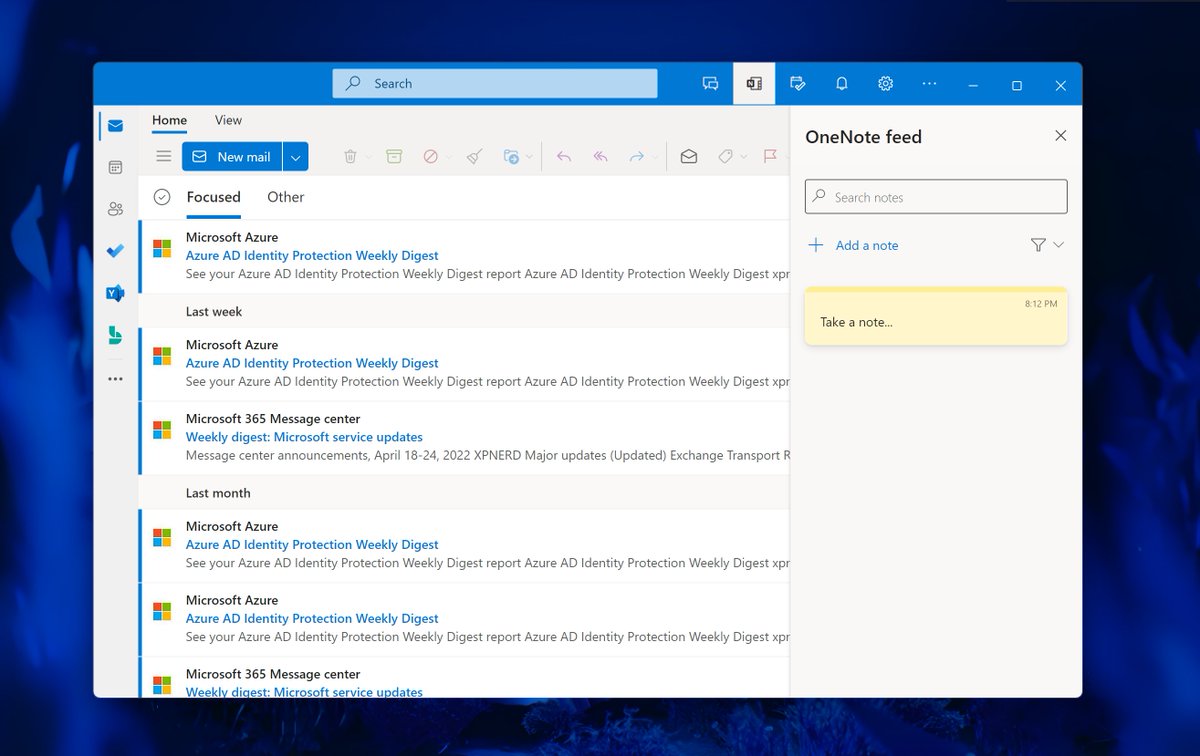Open the Bookings app in sidebar
1200x756 pixels.
(115, 335)
